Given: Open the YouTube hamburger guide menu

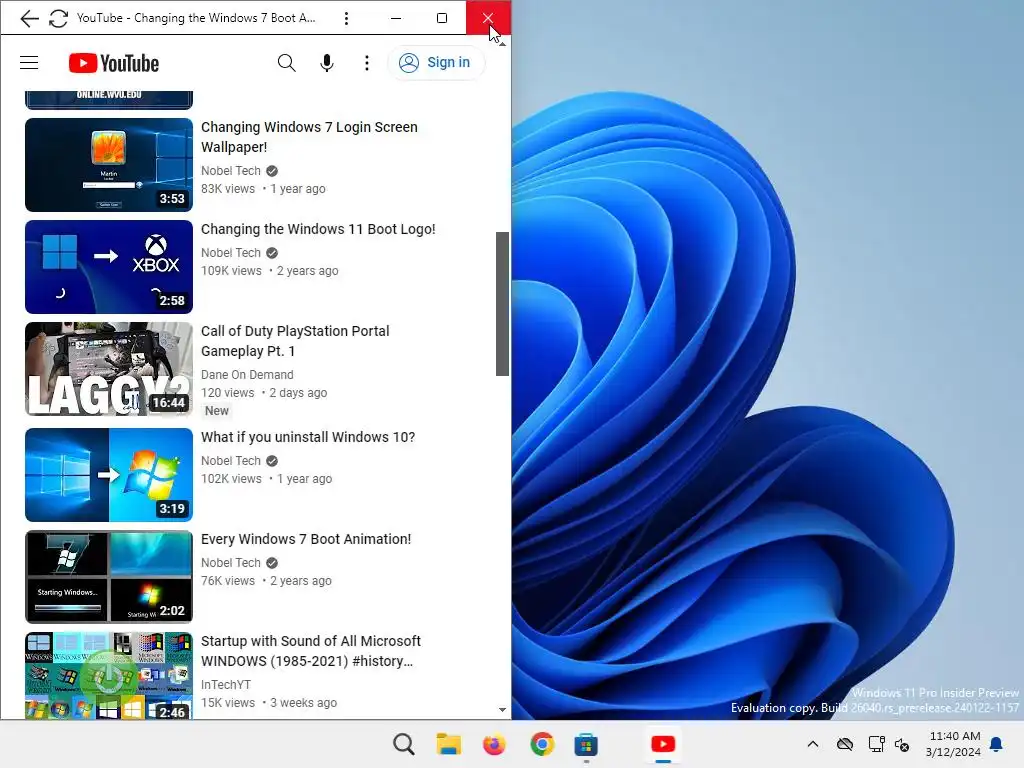Looking at the screenshot, I should (29, 63).
